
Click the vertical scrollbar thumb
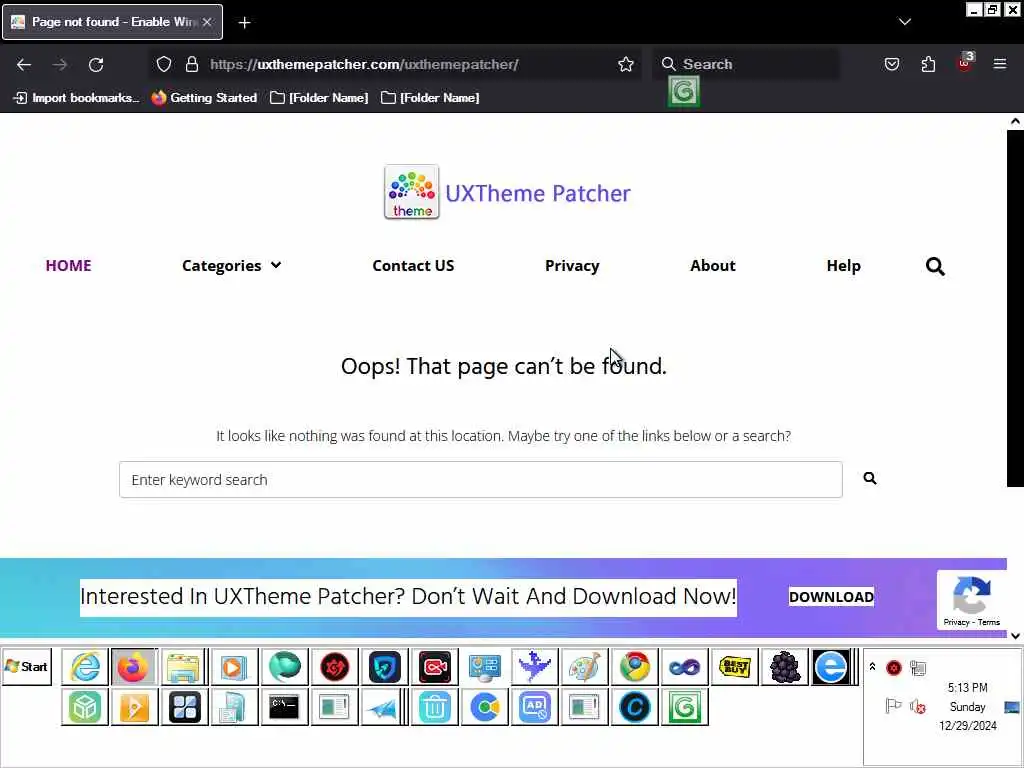1015,308
